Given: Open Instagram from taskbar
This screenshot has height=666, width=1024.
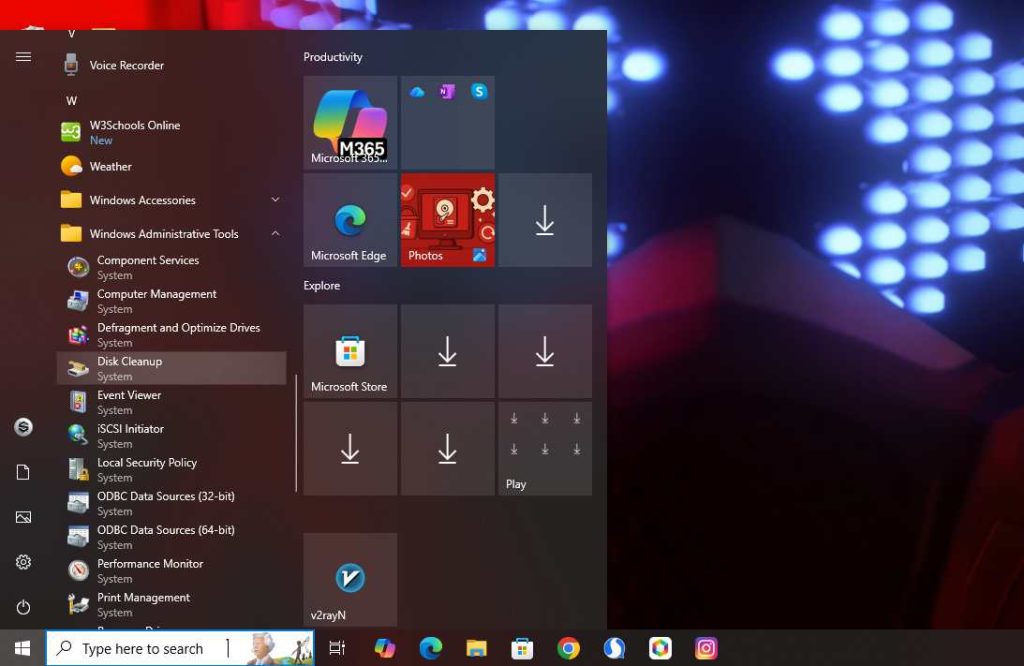Looking at the screenshot, I should [x=706, y=648].
